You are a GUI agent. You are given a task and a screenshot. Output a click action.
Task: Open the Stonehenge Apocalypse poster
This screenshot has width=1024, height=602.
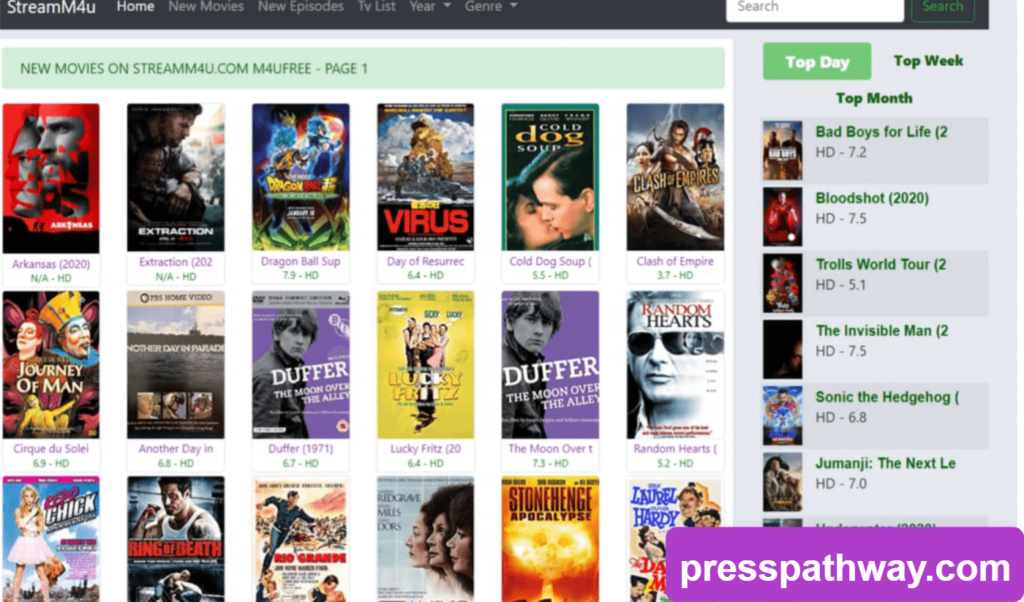pyautogui.click(x=550, y=539)
